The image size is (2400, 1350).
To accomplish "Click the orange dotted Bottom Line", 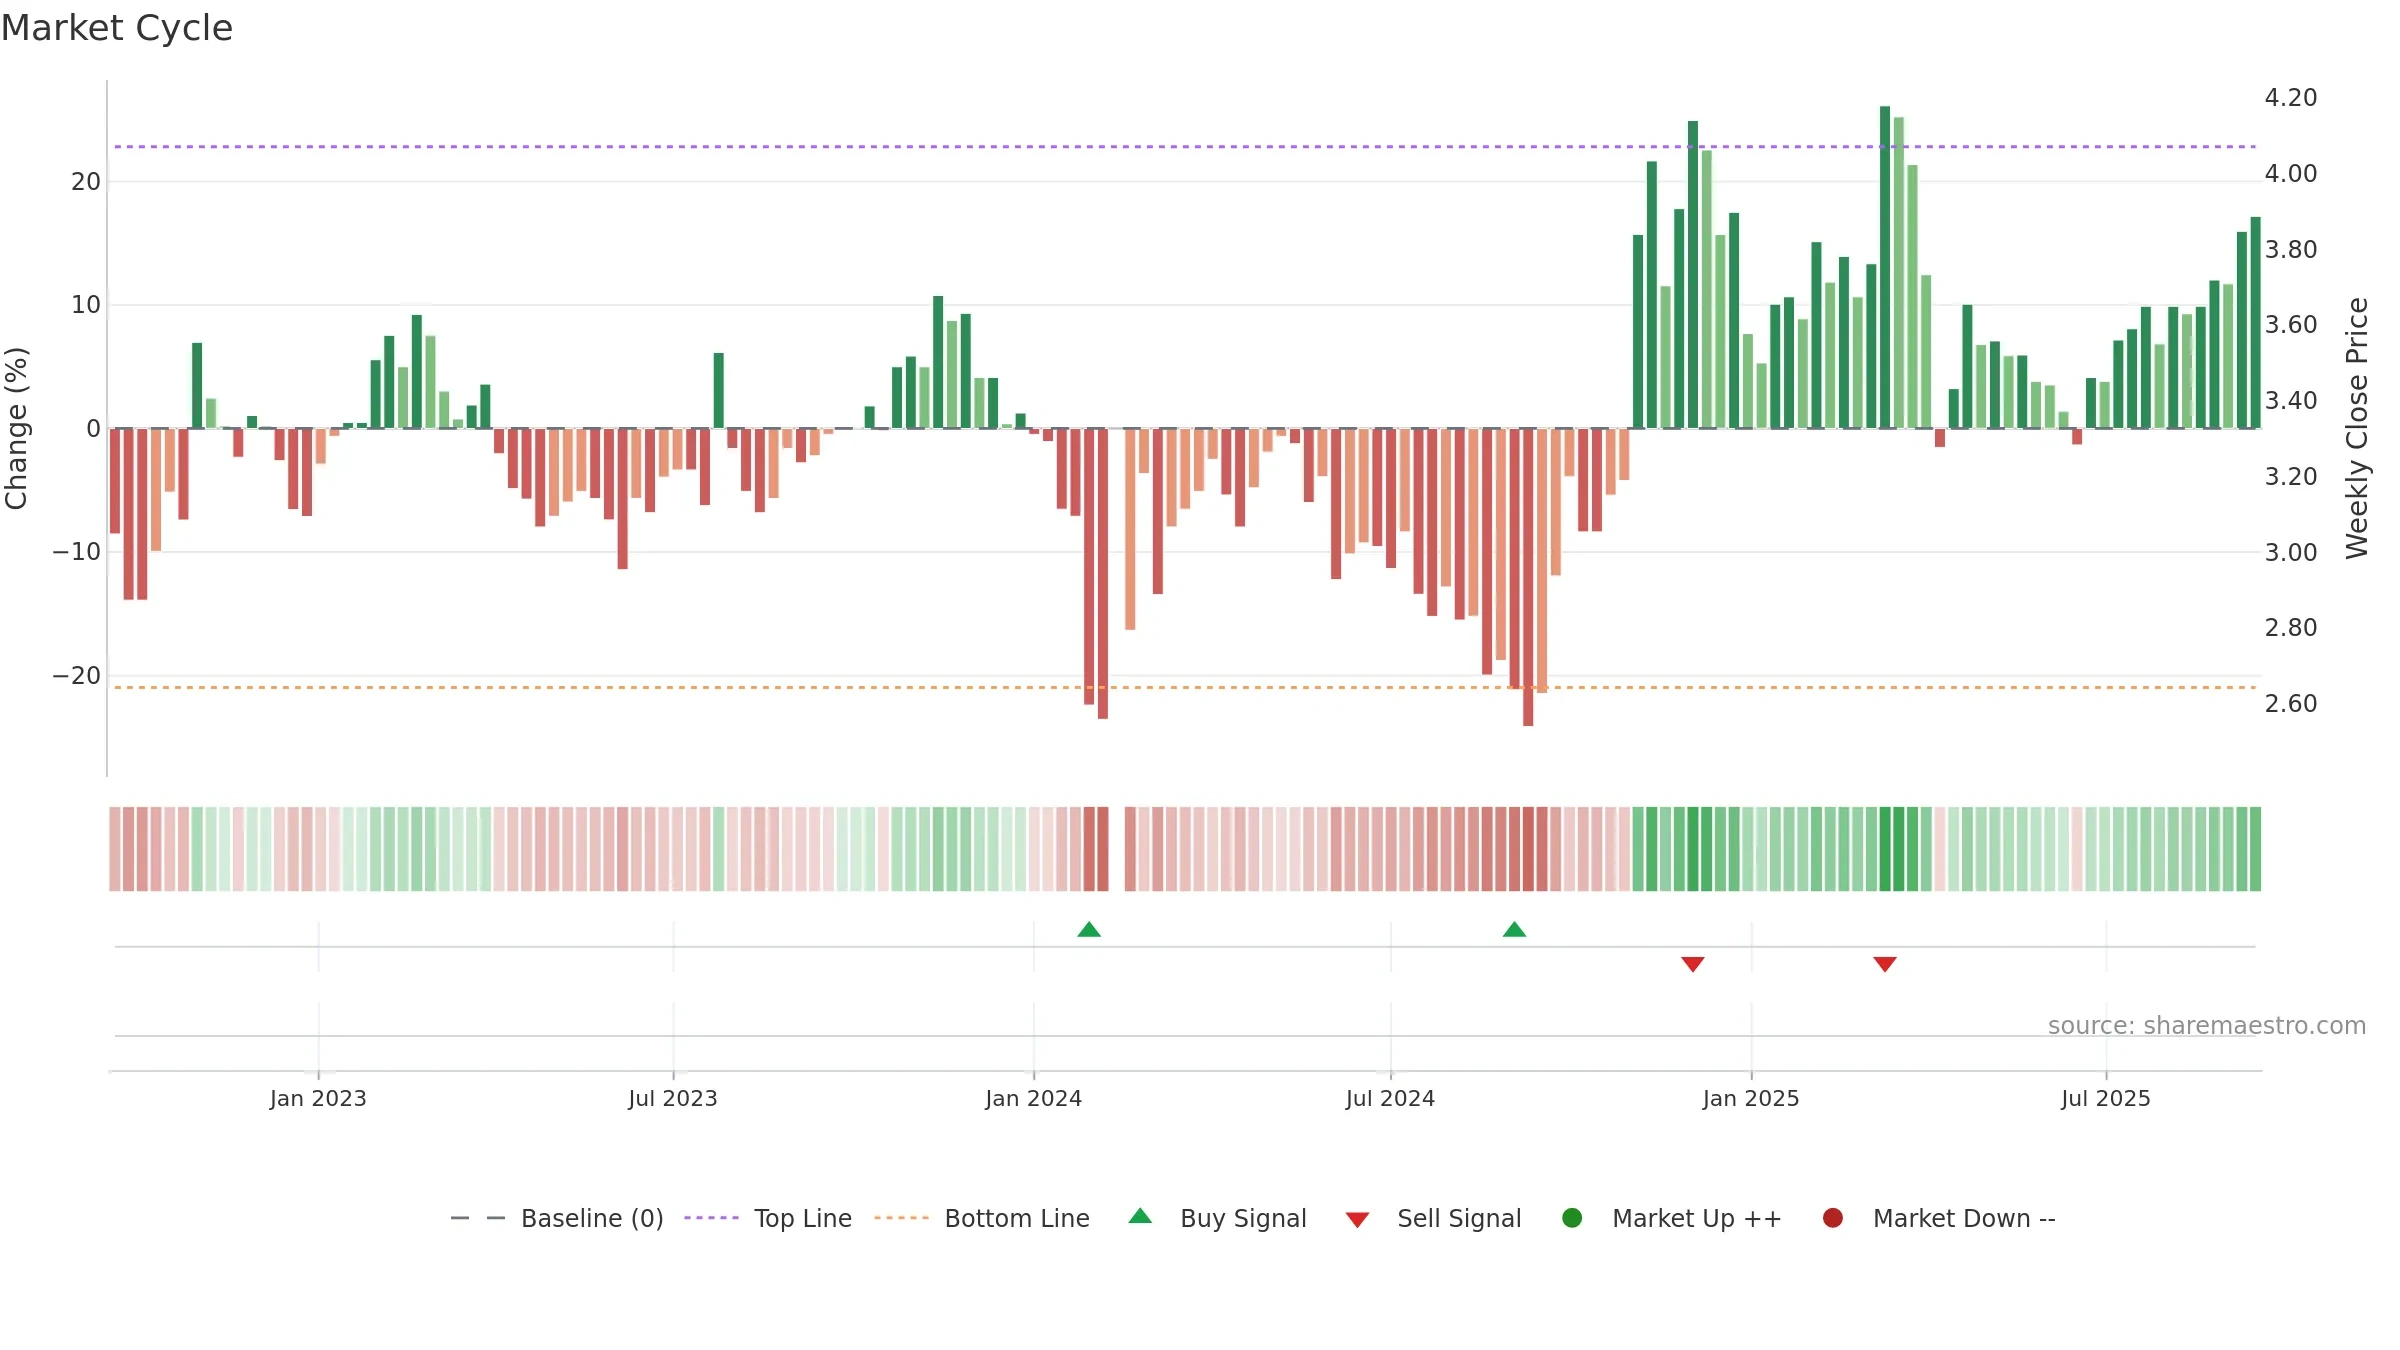I will click(1185, 688).
